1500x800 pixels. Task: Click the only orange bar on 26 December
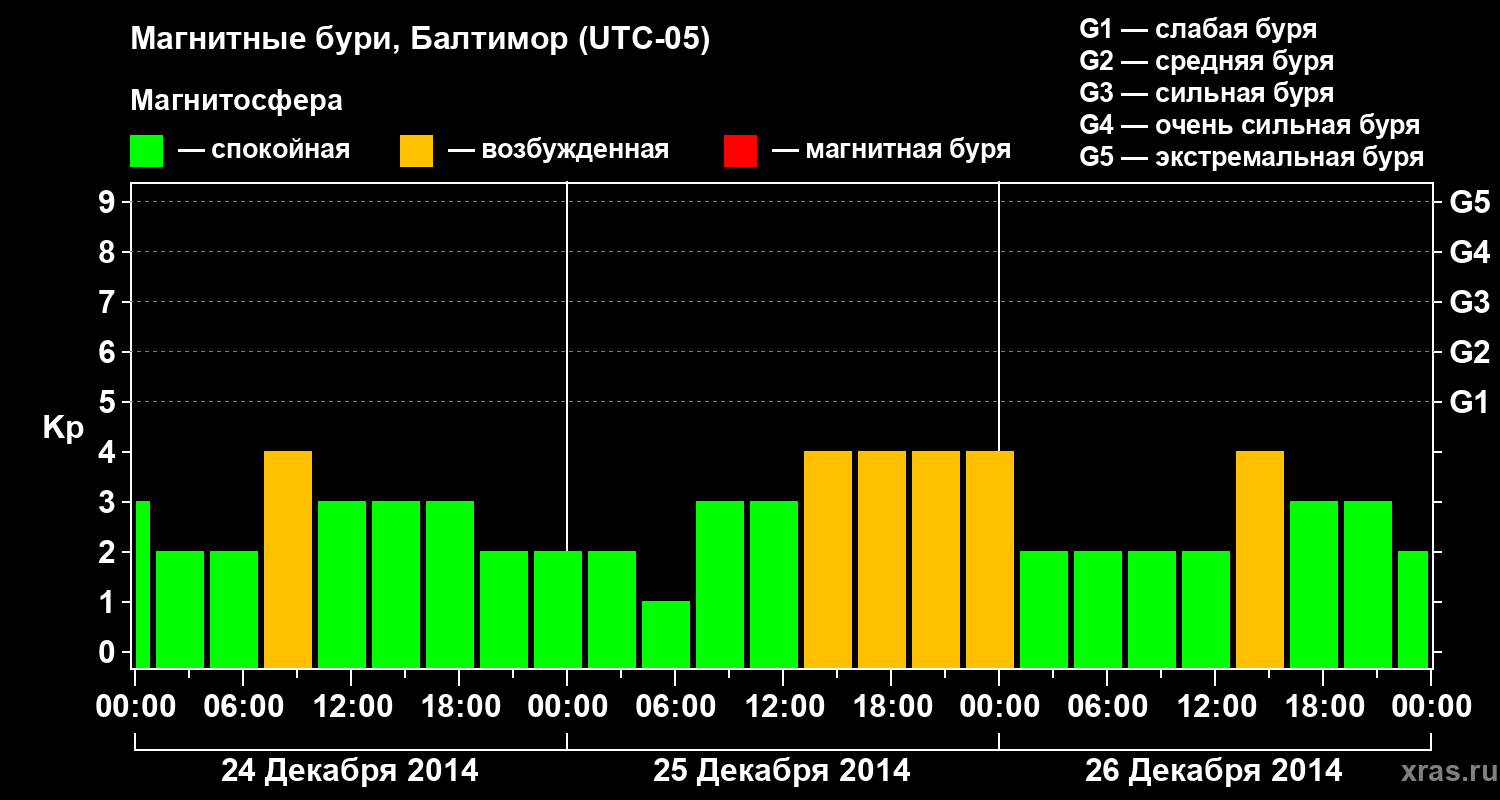[1260, 559]
